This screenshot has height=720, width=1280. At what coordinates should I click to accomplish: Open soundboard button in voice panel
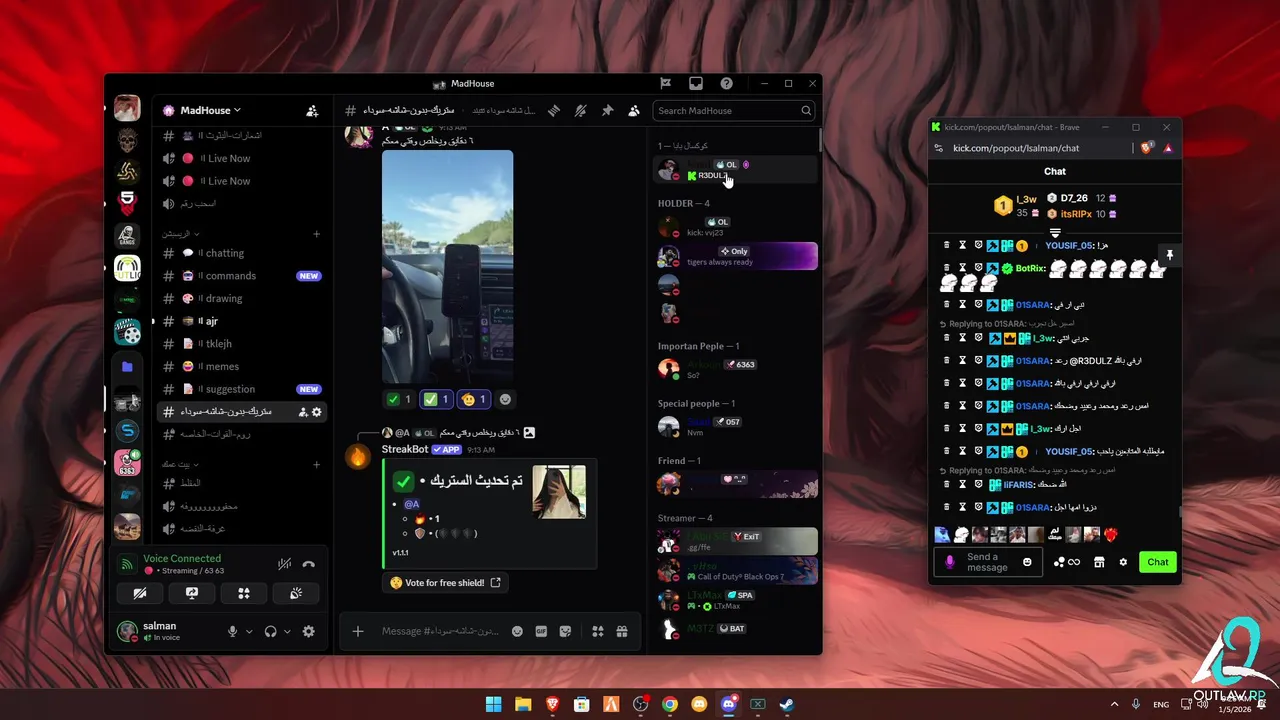coord(296,593)
